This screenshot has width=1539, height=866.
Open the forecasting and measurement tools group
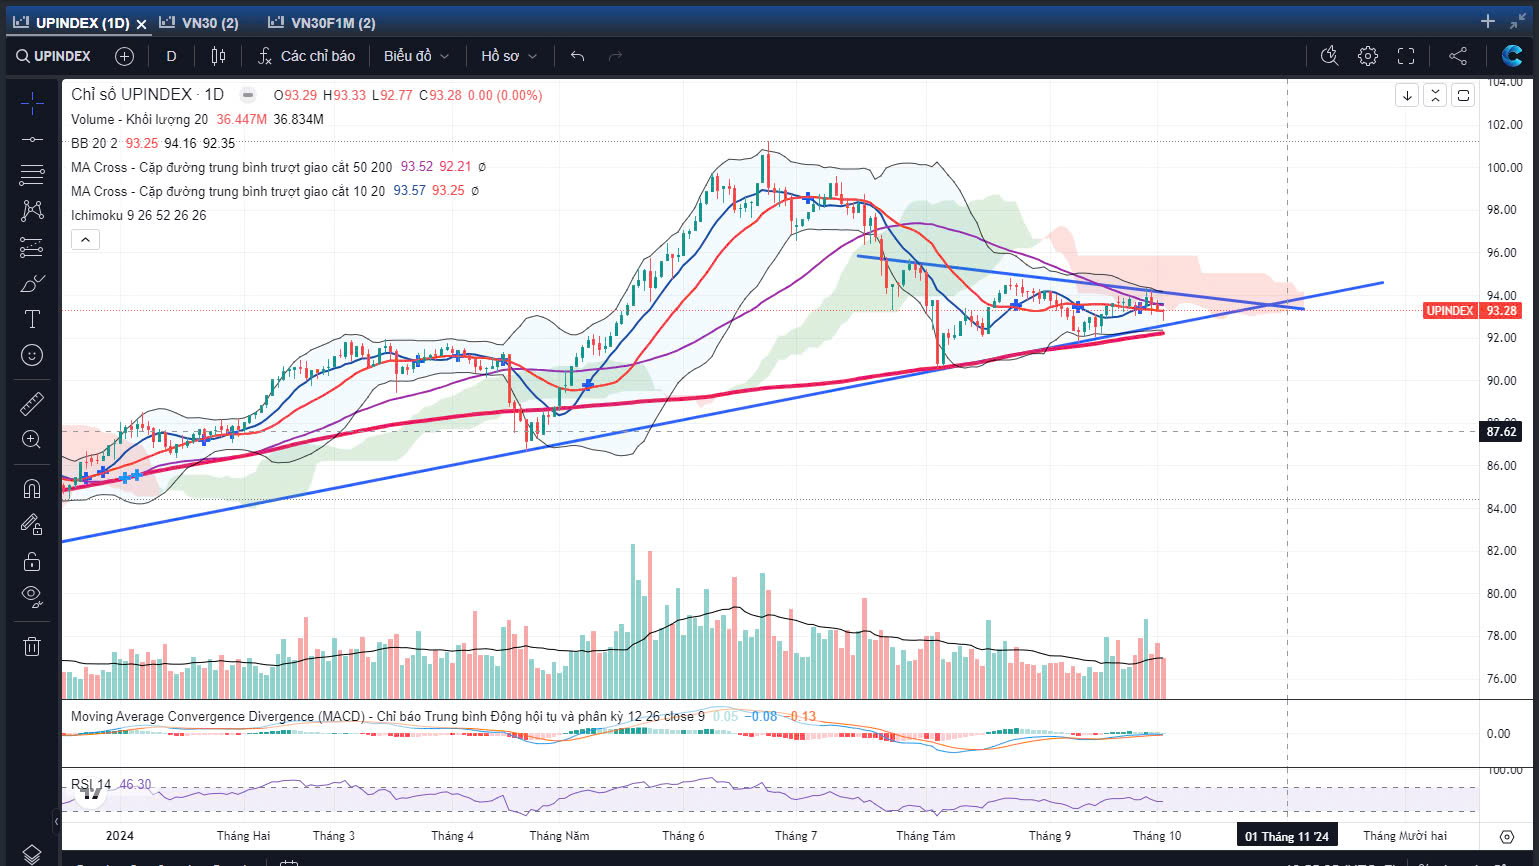pos(32,247)
